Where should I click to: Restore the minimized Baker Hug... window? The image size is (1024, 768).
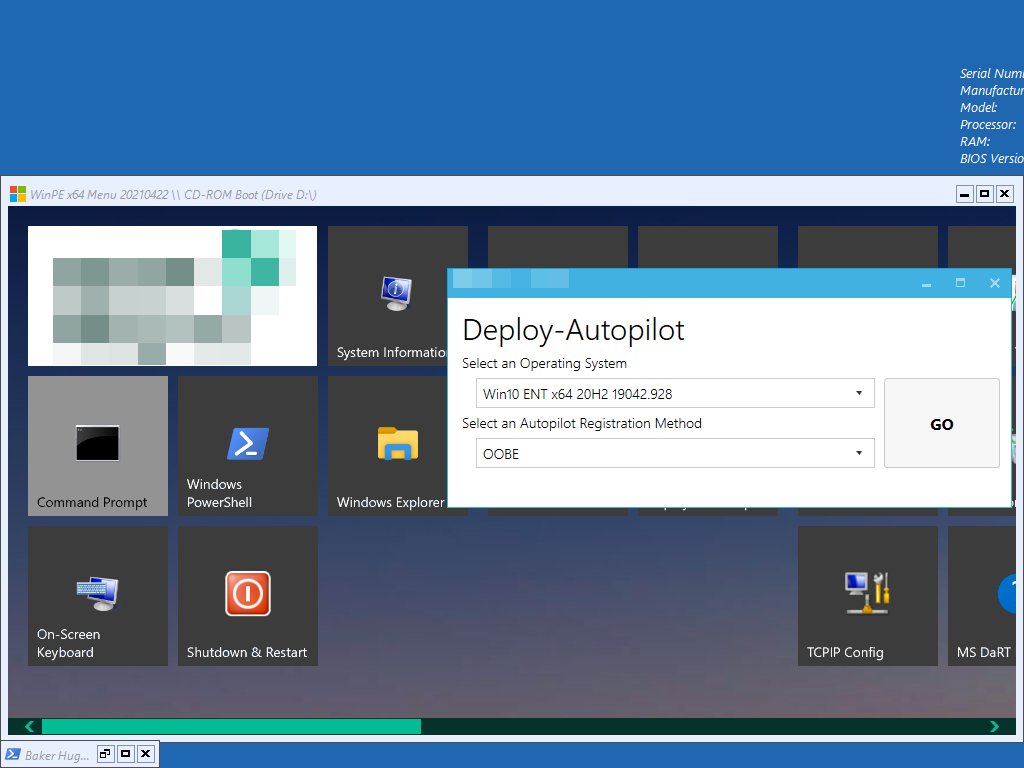(x=105, y=754)
